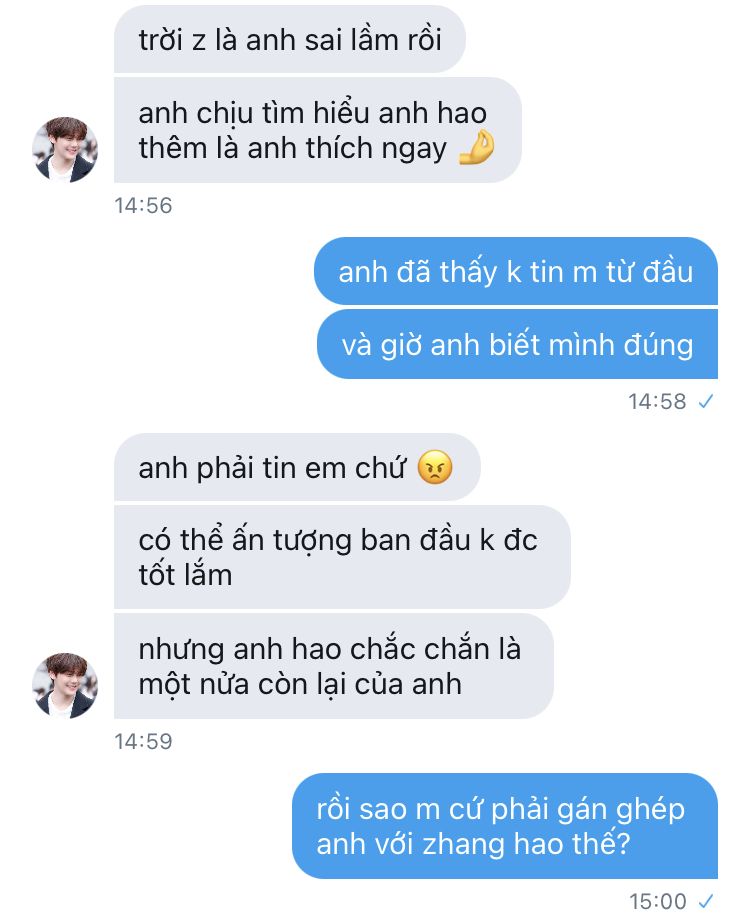Screen dimensions: 750x916
Task: Select blue bubble 'anh đã thấy k tin m từ đầu'
Action: (x=516, y=271)
